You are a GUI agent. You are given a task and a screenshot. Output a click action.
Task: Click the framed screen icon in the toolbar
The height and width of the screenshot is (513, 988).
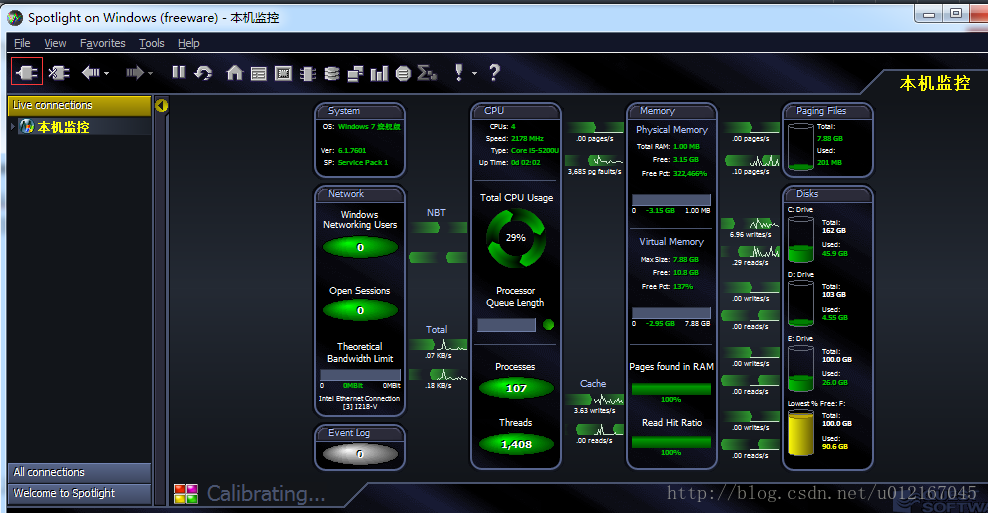coord(284,73)
